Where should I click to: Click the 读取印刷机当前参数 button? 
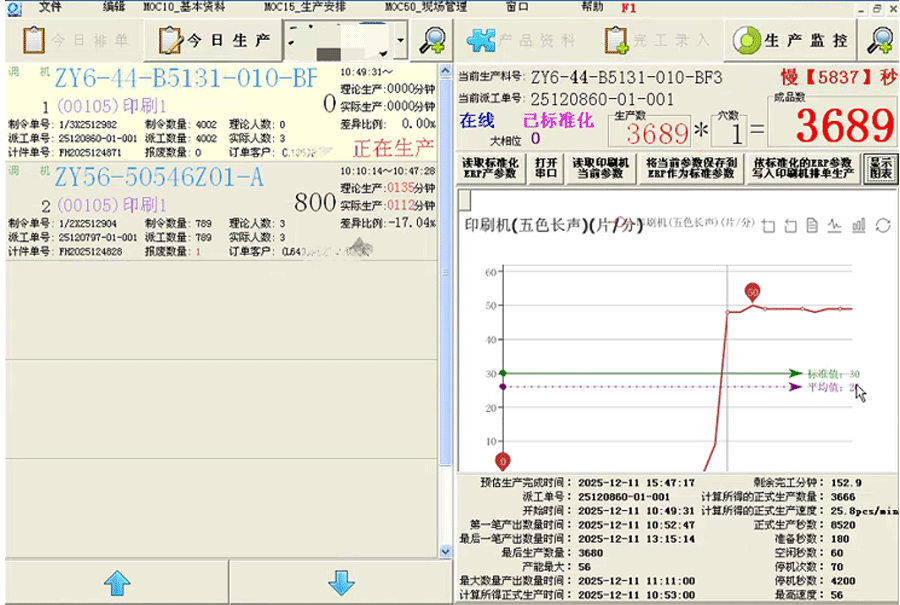(601, 167)
